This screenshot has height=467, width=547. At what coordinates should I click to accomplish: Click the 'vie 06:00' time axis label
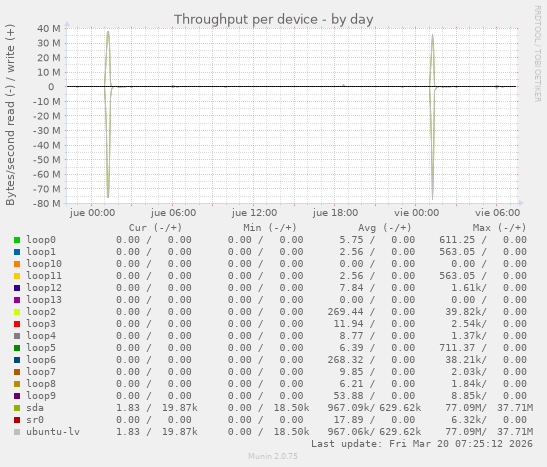[497, 213]
